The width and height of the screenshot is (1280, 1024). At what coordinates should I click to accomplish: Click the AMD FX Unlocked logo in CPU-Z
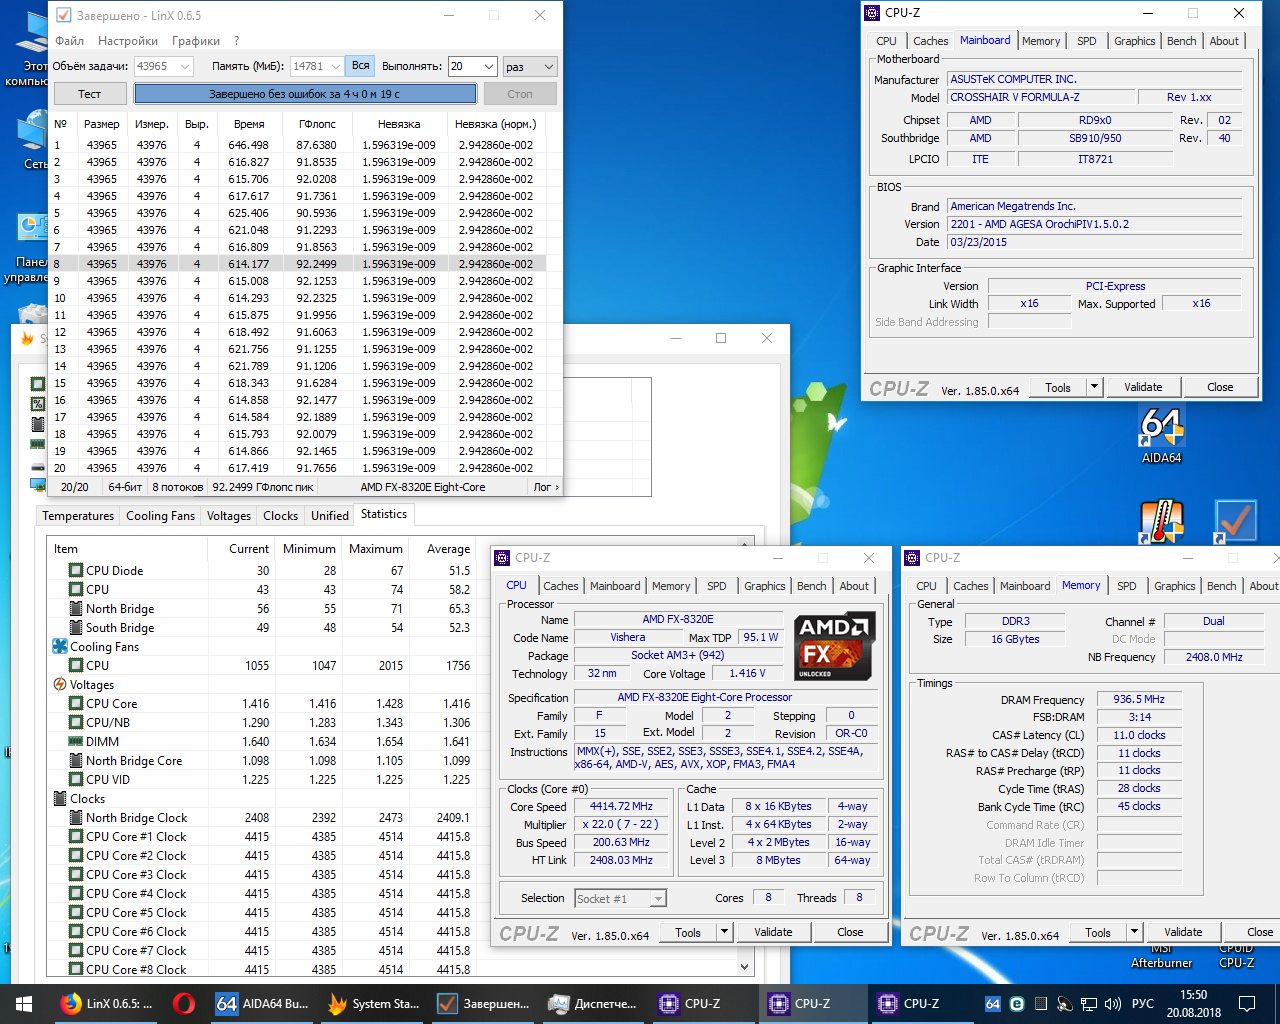coord(835,646)
